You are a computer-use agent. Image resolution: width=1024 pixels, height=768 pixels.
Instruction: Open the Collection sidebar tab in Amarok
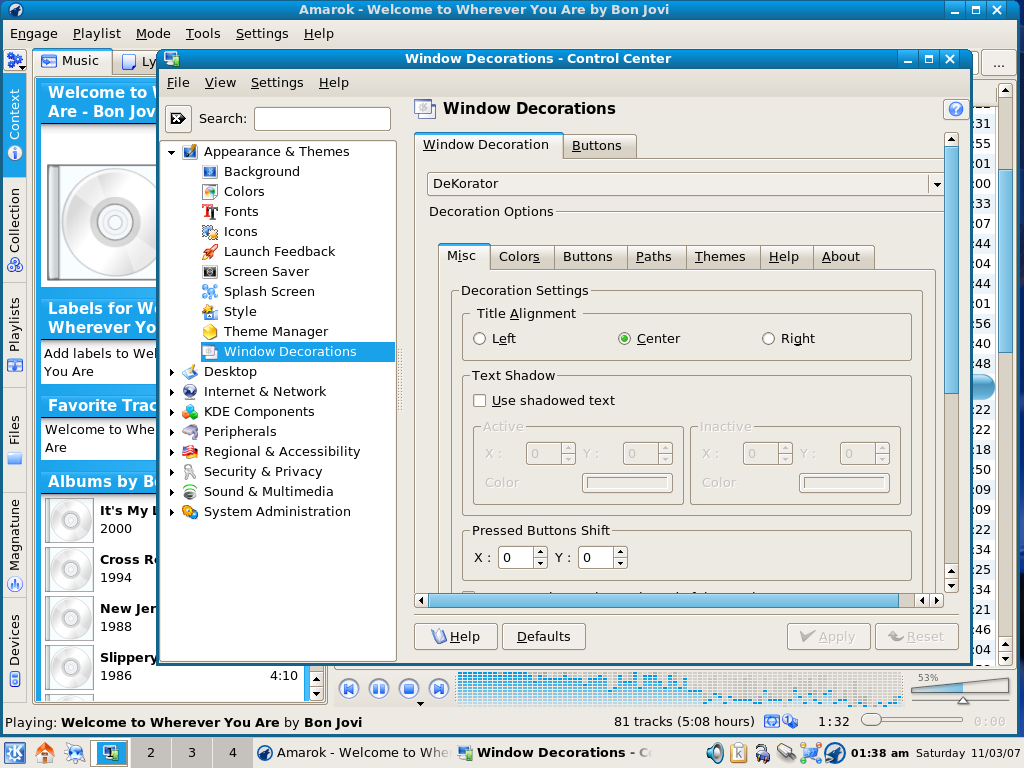14,230
